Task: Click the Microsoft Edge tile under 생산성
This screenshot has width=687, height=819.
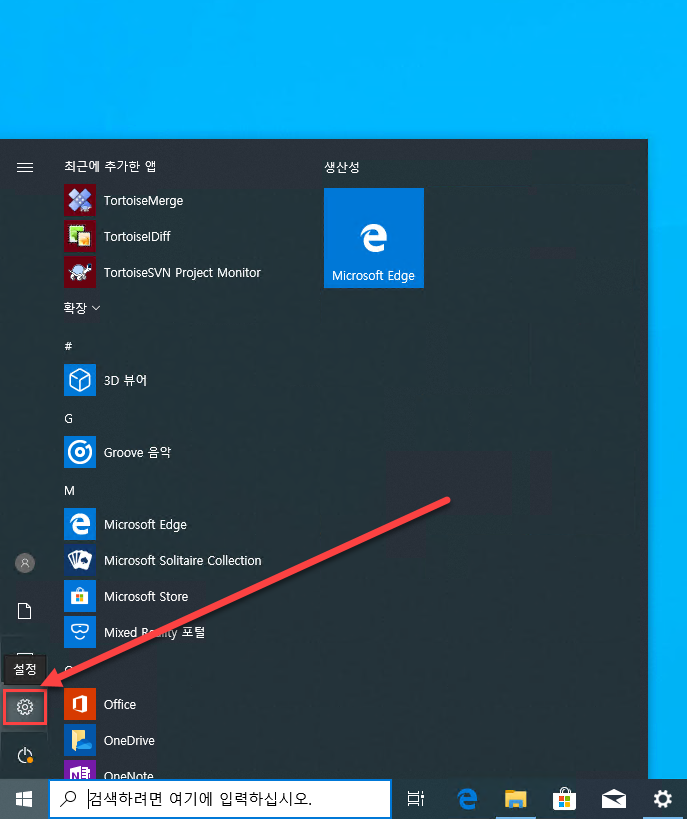Action: click(x=374, y=238)
